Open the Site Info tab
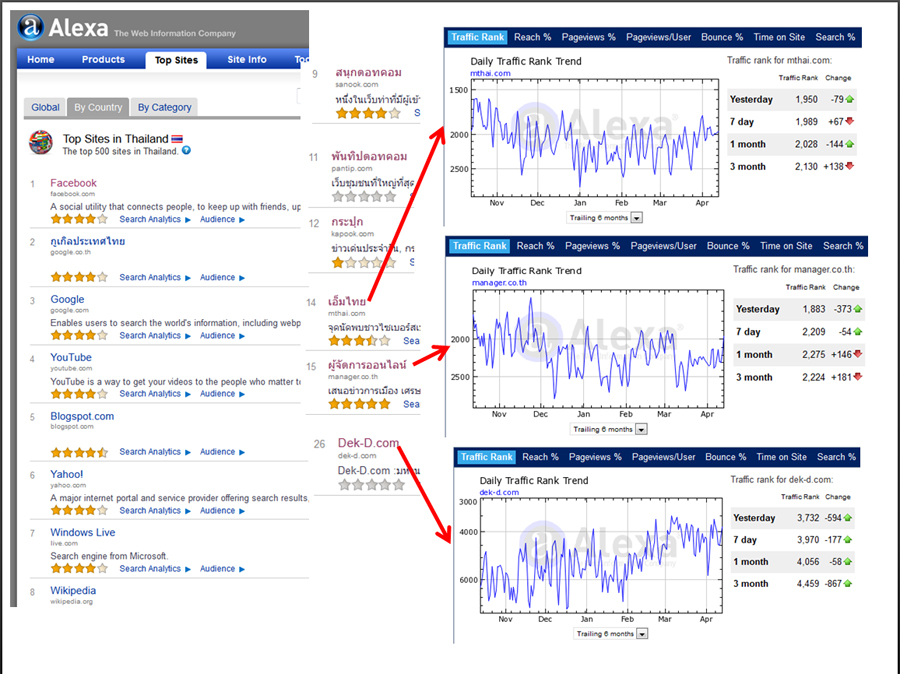The height and width of the screenshot is (674, 900). point(247,59)
